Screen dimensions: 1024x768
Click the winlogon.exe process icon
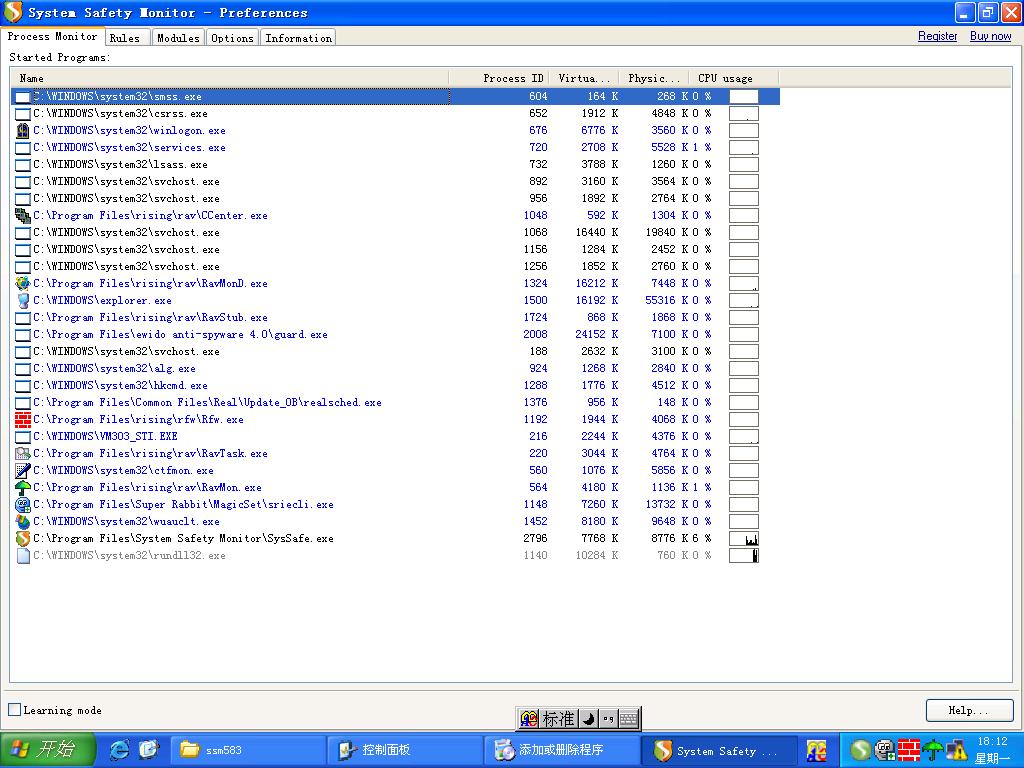coord(23,130)
